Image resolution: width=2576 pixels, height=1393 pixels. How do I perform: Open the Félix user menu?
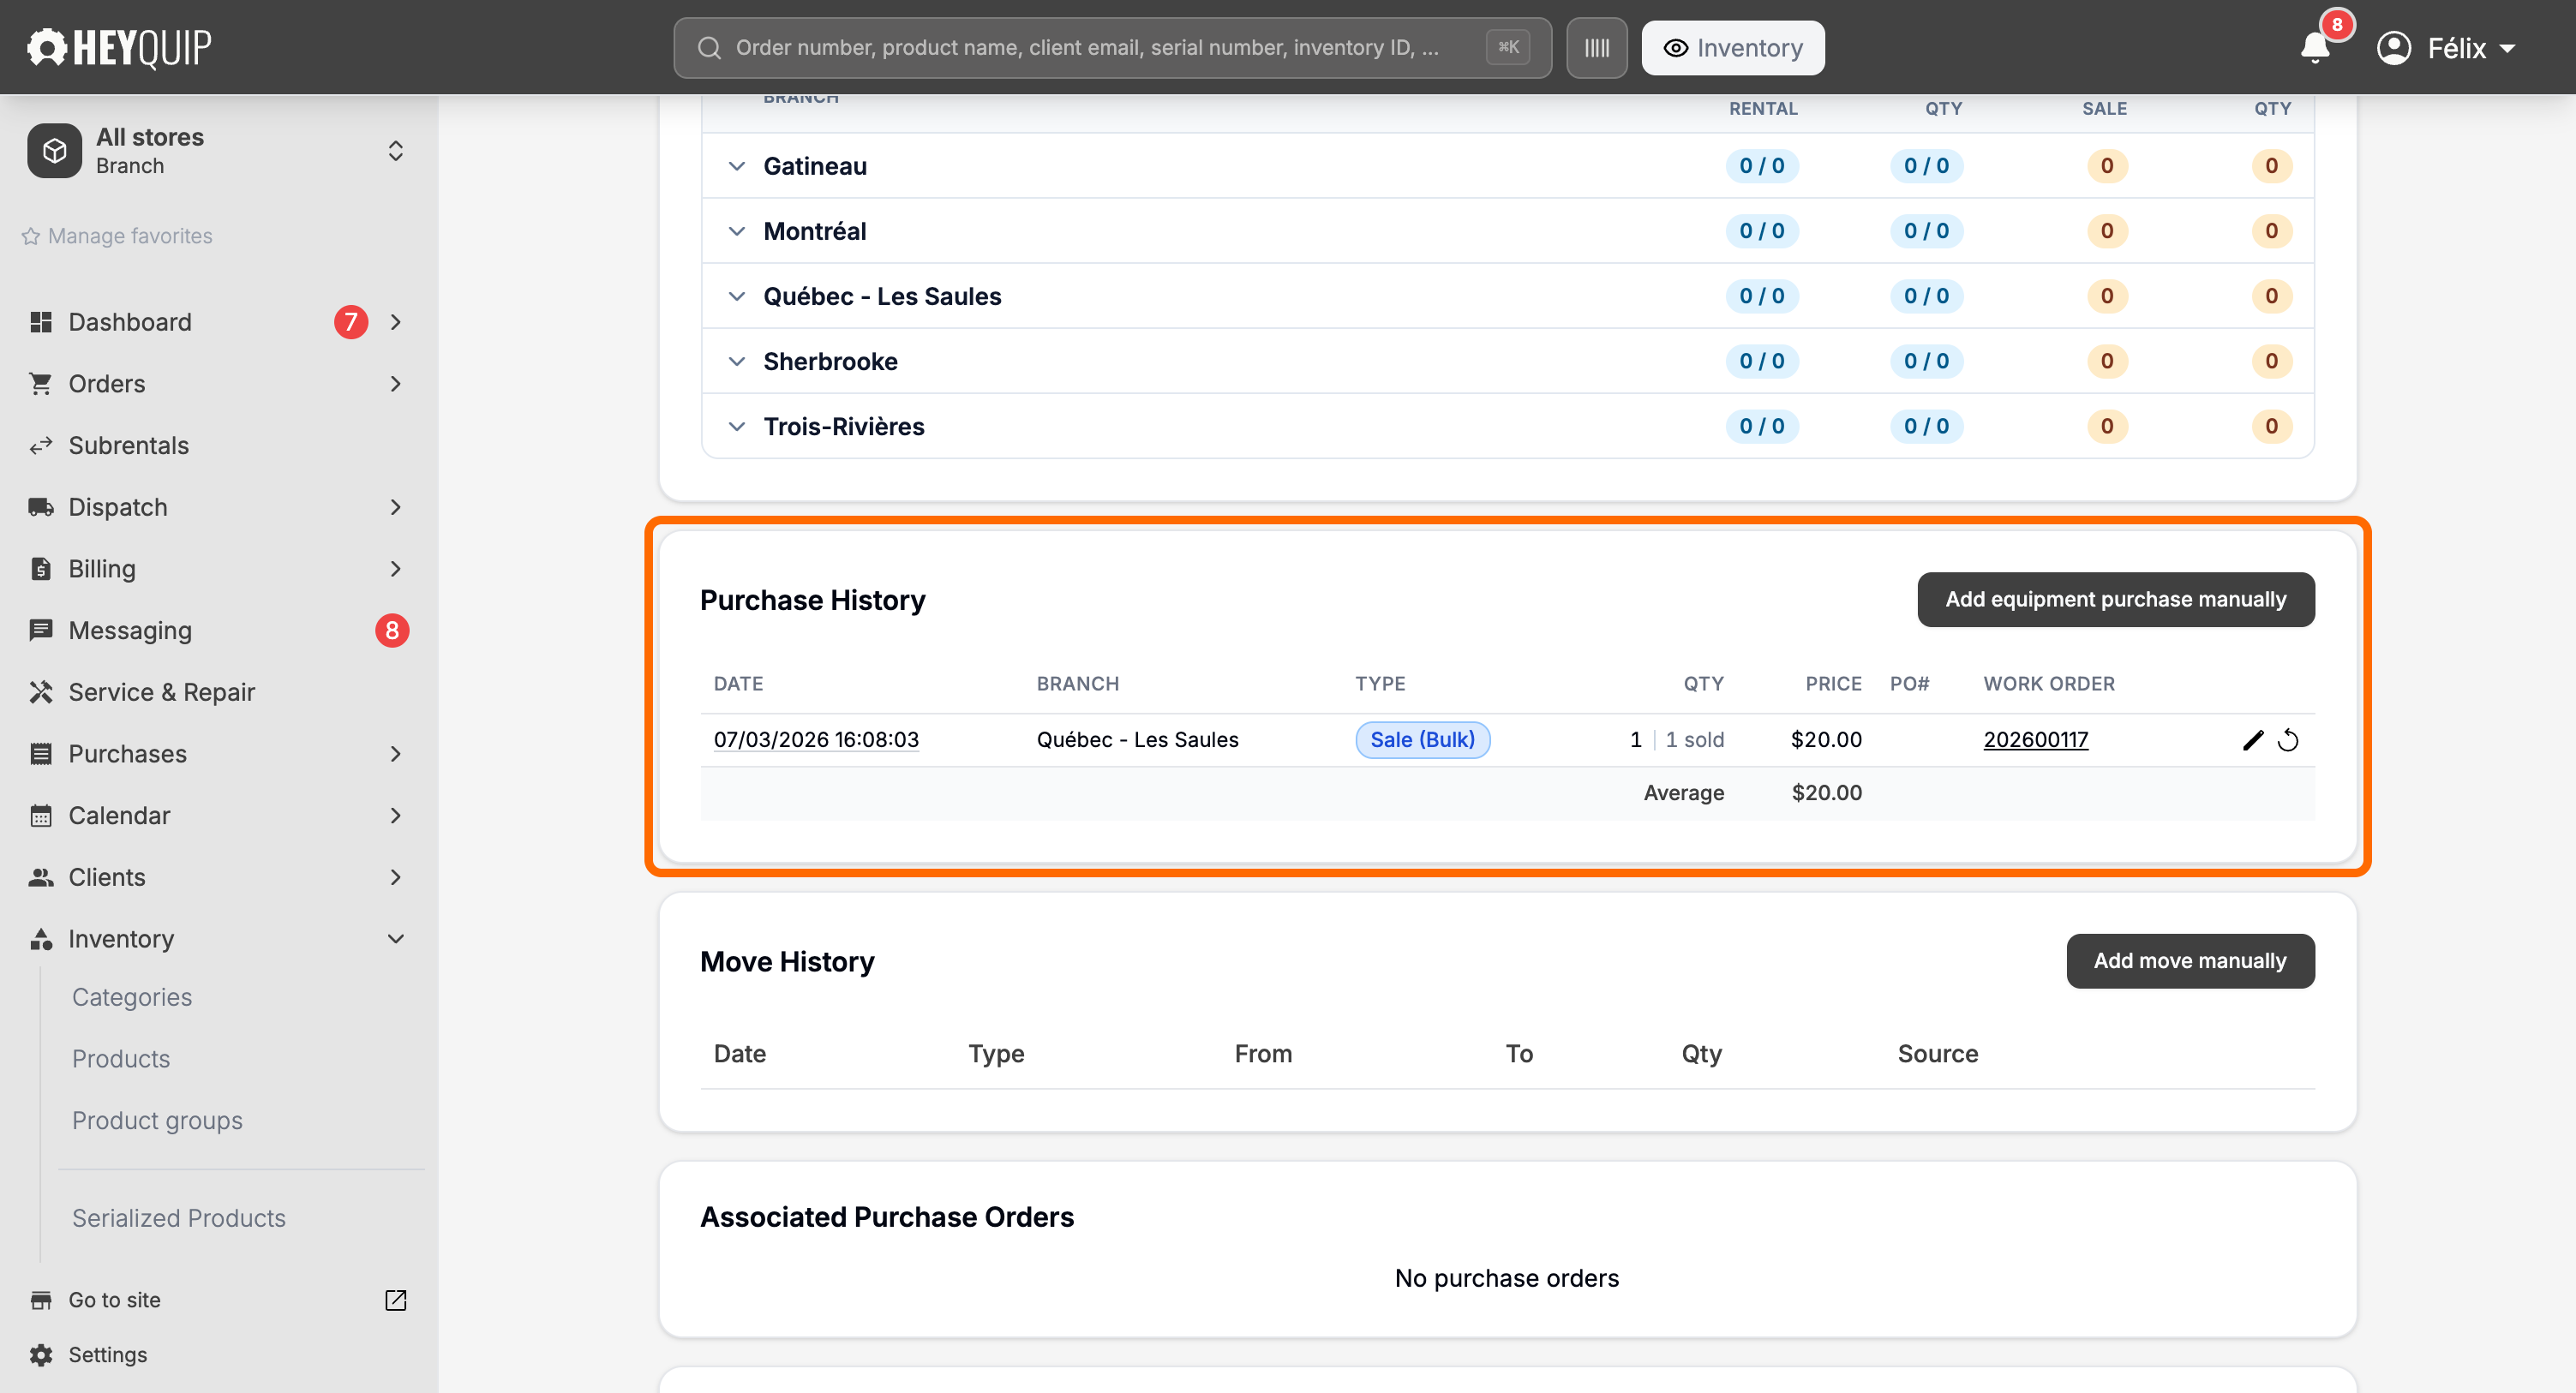coord(2446,48)
